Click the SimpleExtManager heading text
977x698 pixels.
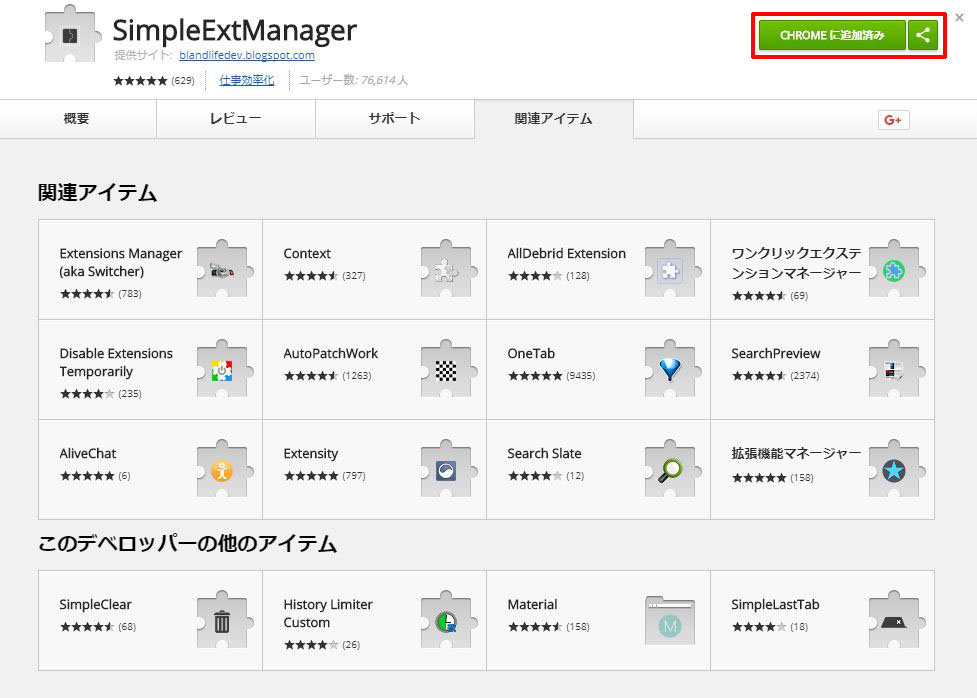coord(234,31)
